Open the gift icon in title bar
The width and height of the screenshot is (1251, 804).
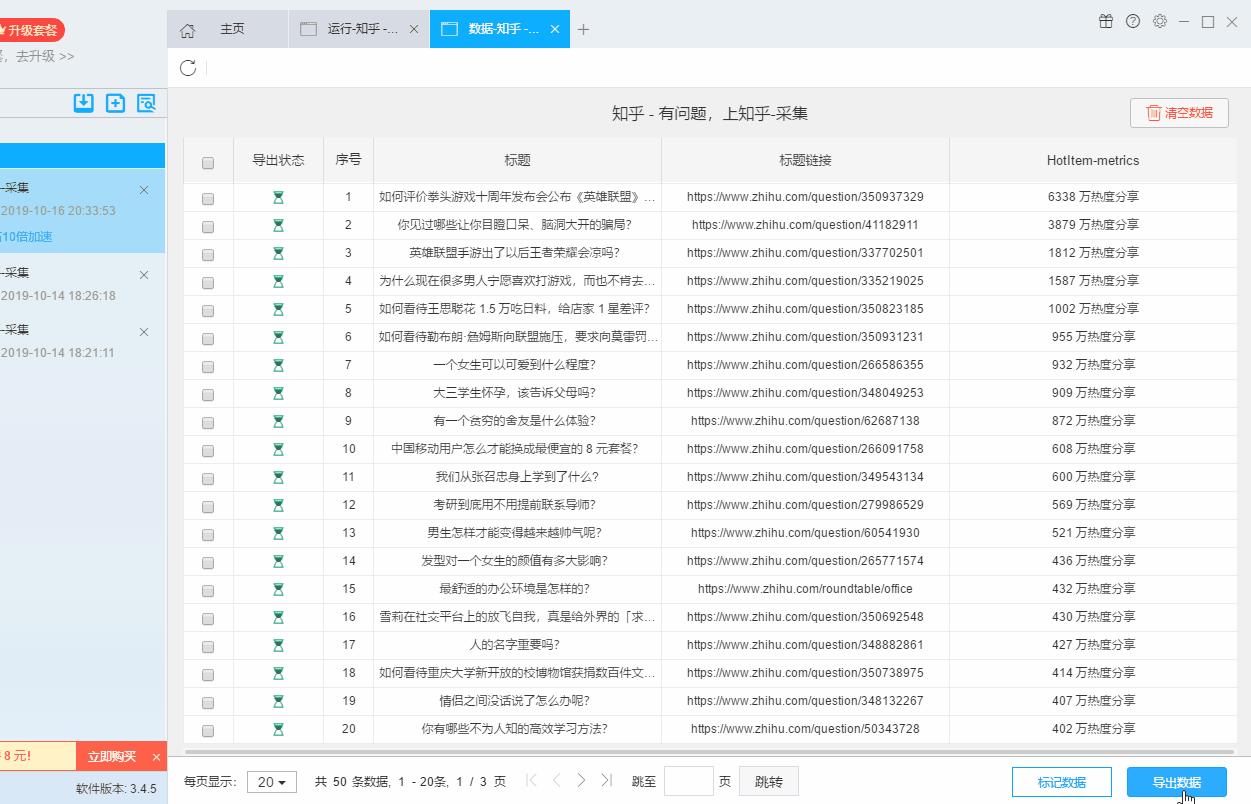pos(1106,21)
